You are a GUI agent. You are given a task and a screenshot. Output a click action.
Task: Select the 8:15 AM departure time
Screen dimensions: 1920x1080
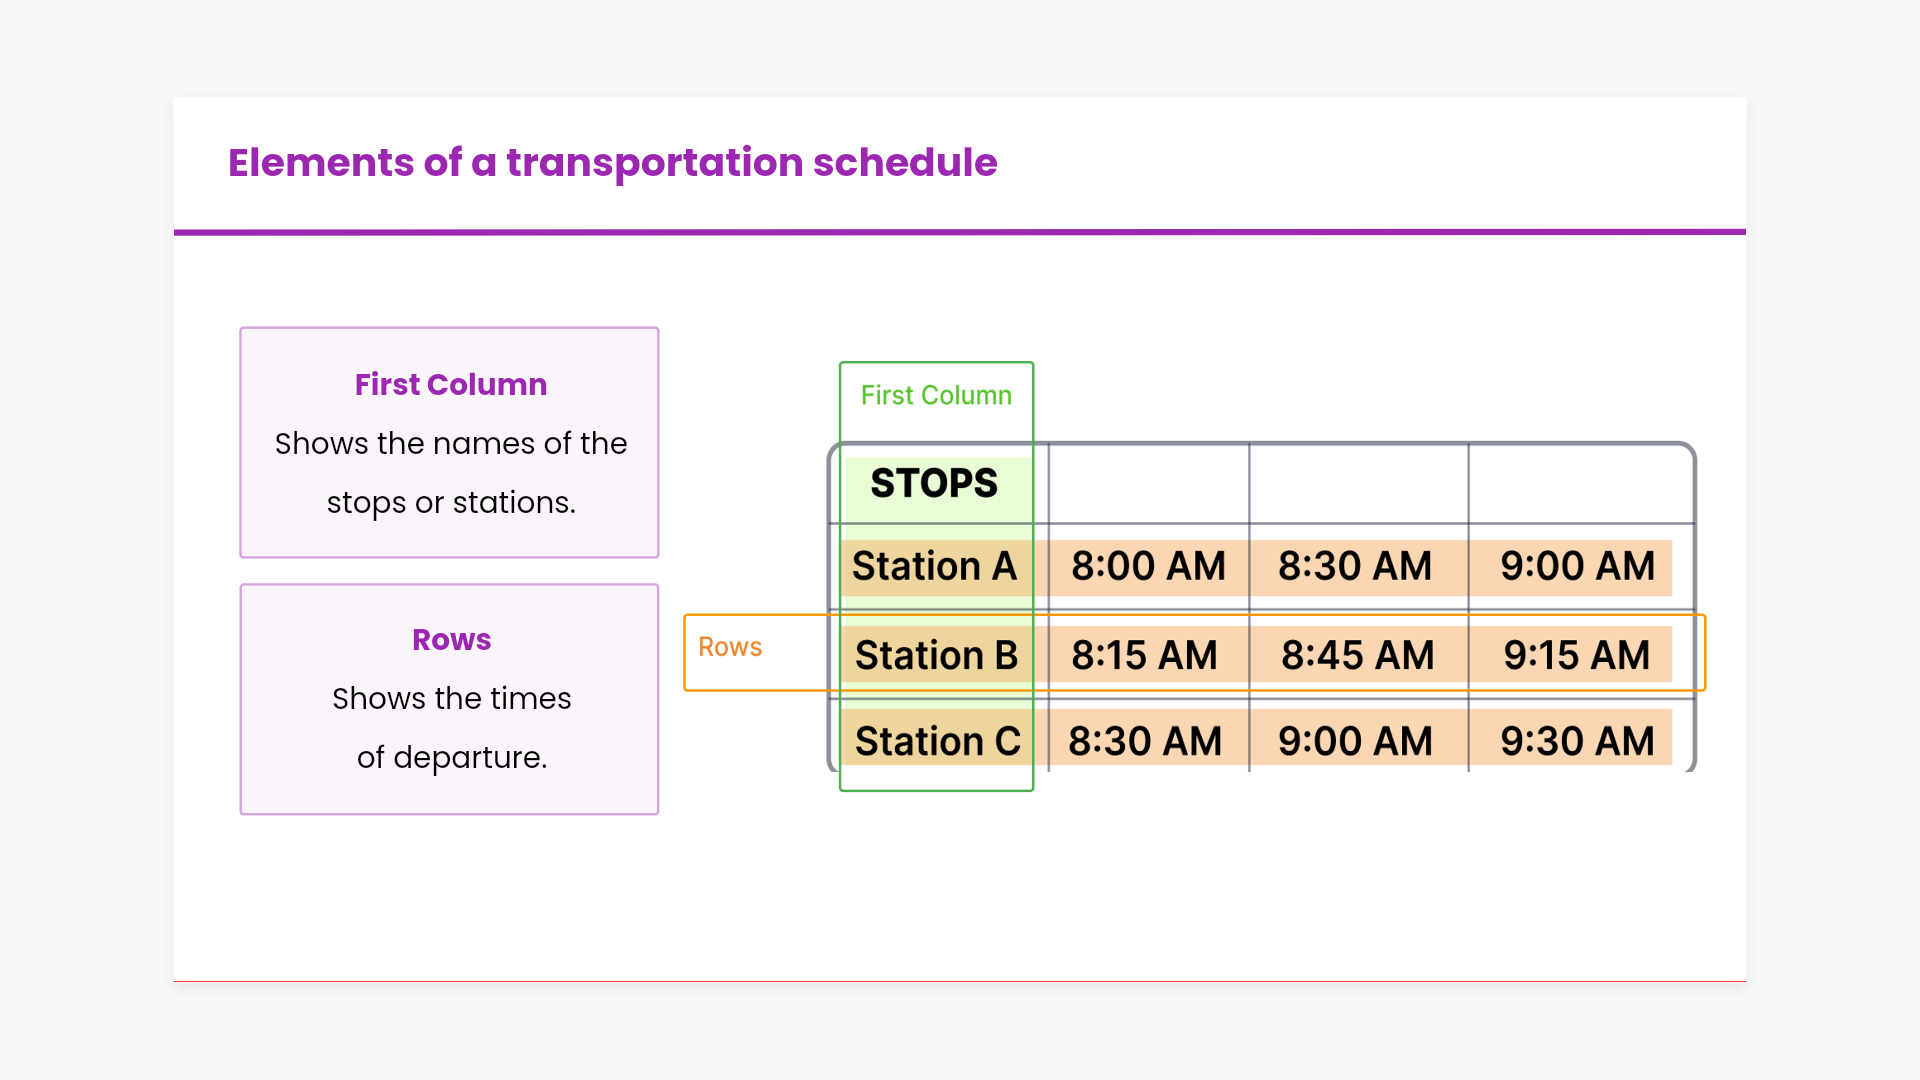(x=1144, y=656)
